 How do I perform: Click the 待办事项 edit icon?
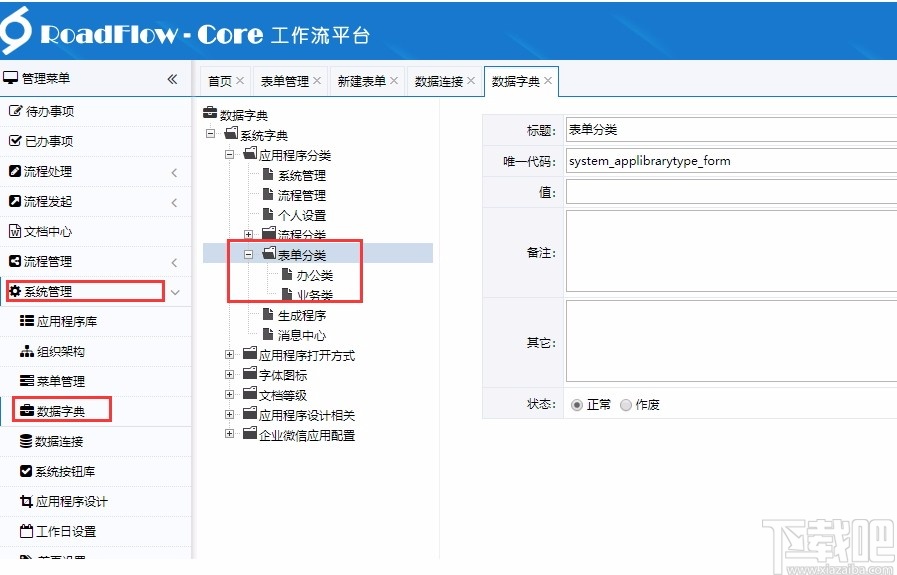point(15,110)
